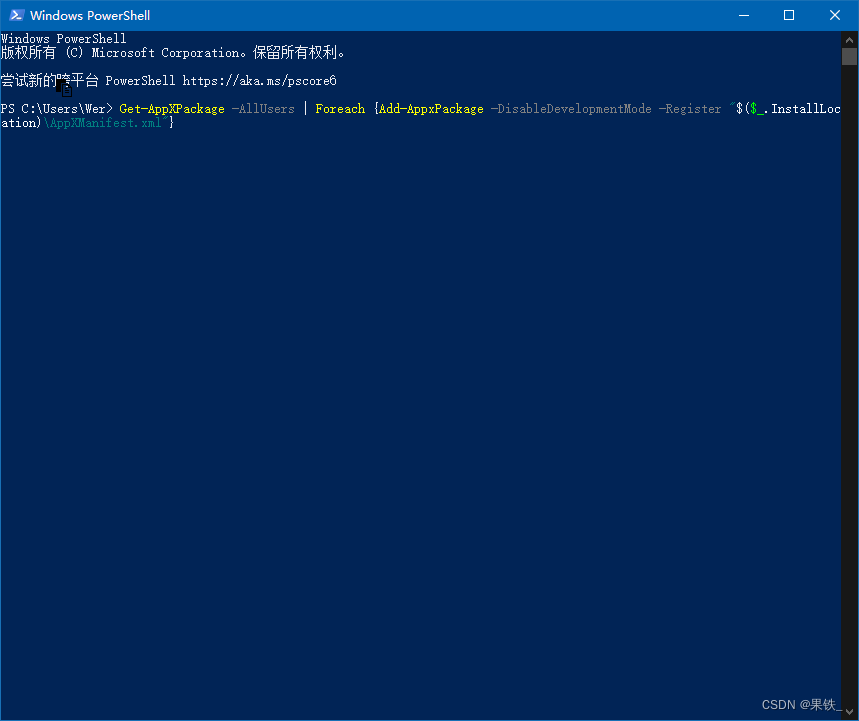
Task: Click the Windows PowerShell title text
Action: pyautogui.click(x=90, y=15)
